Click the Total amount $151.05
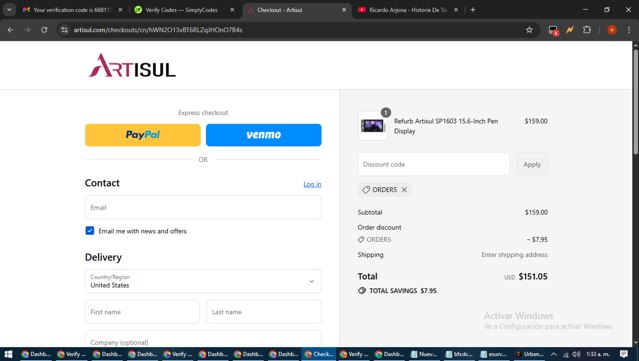 [533, 276]
